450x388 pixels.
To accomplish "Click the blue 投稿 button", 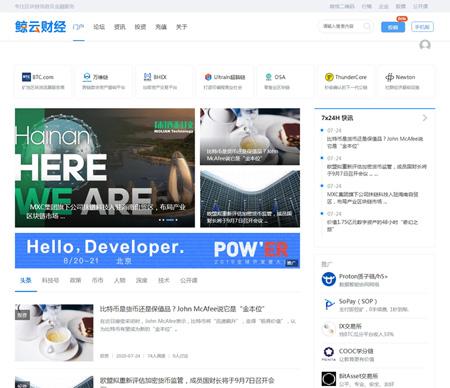I will [x=393, y=27].
